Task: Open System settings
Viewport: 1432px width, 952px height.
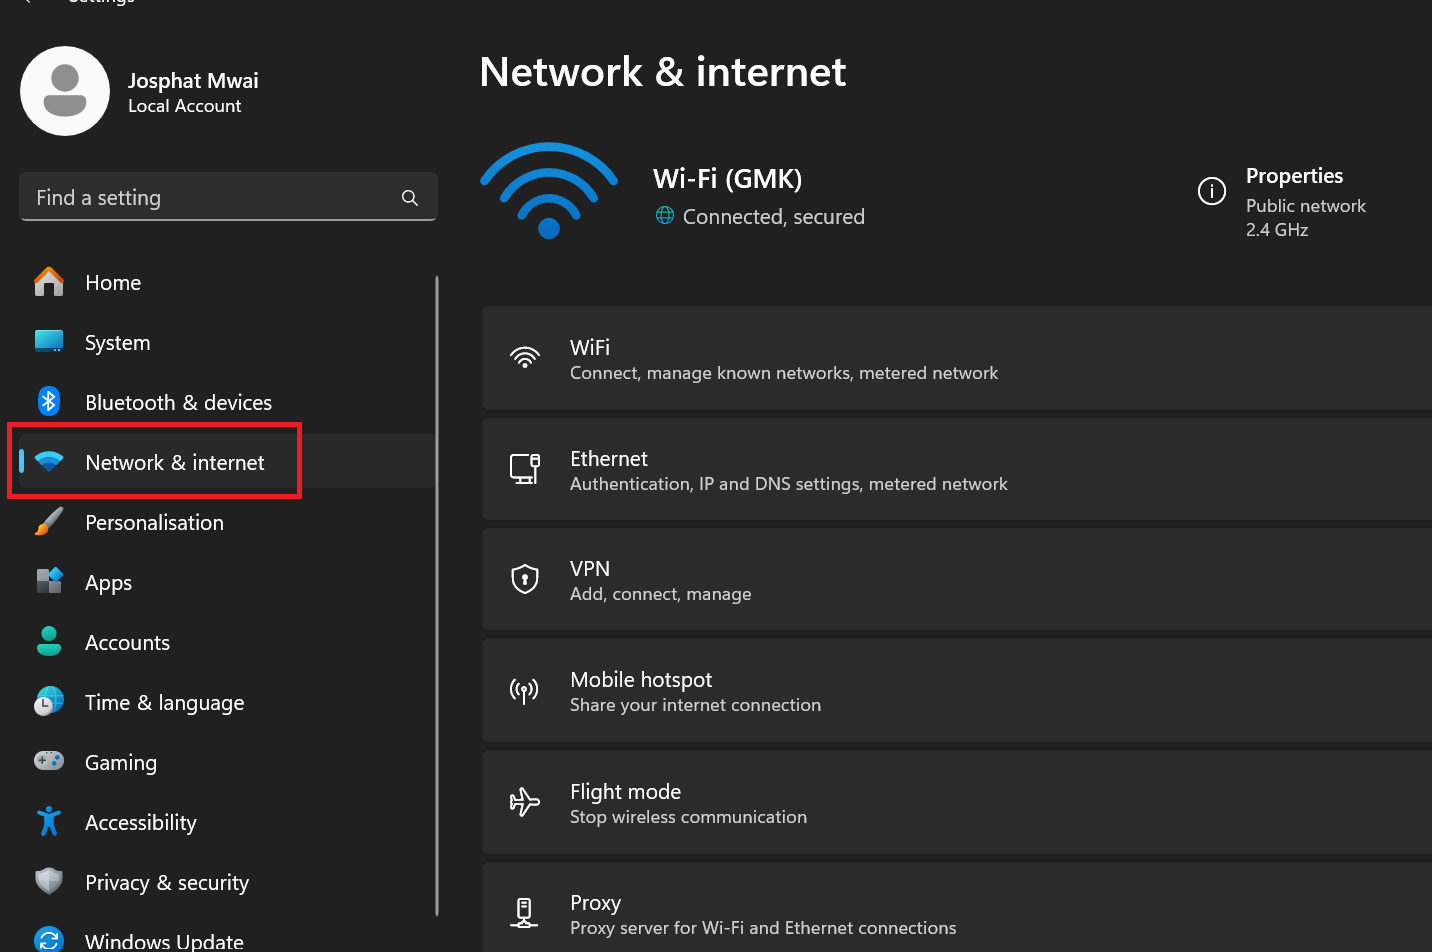Action: (227, 342)
